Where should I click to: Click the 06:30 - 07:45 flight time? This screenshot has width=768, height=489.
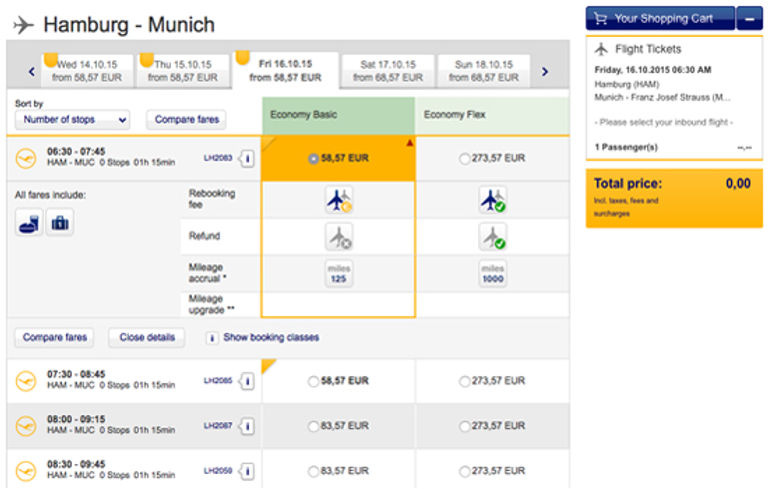coord(76,151)
